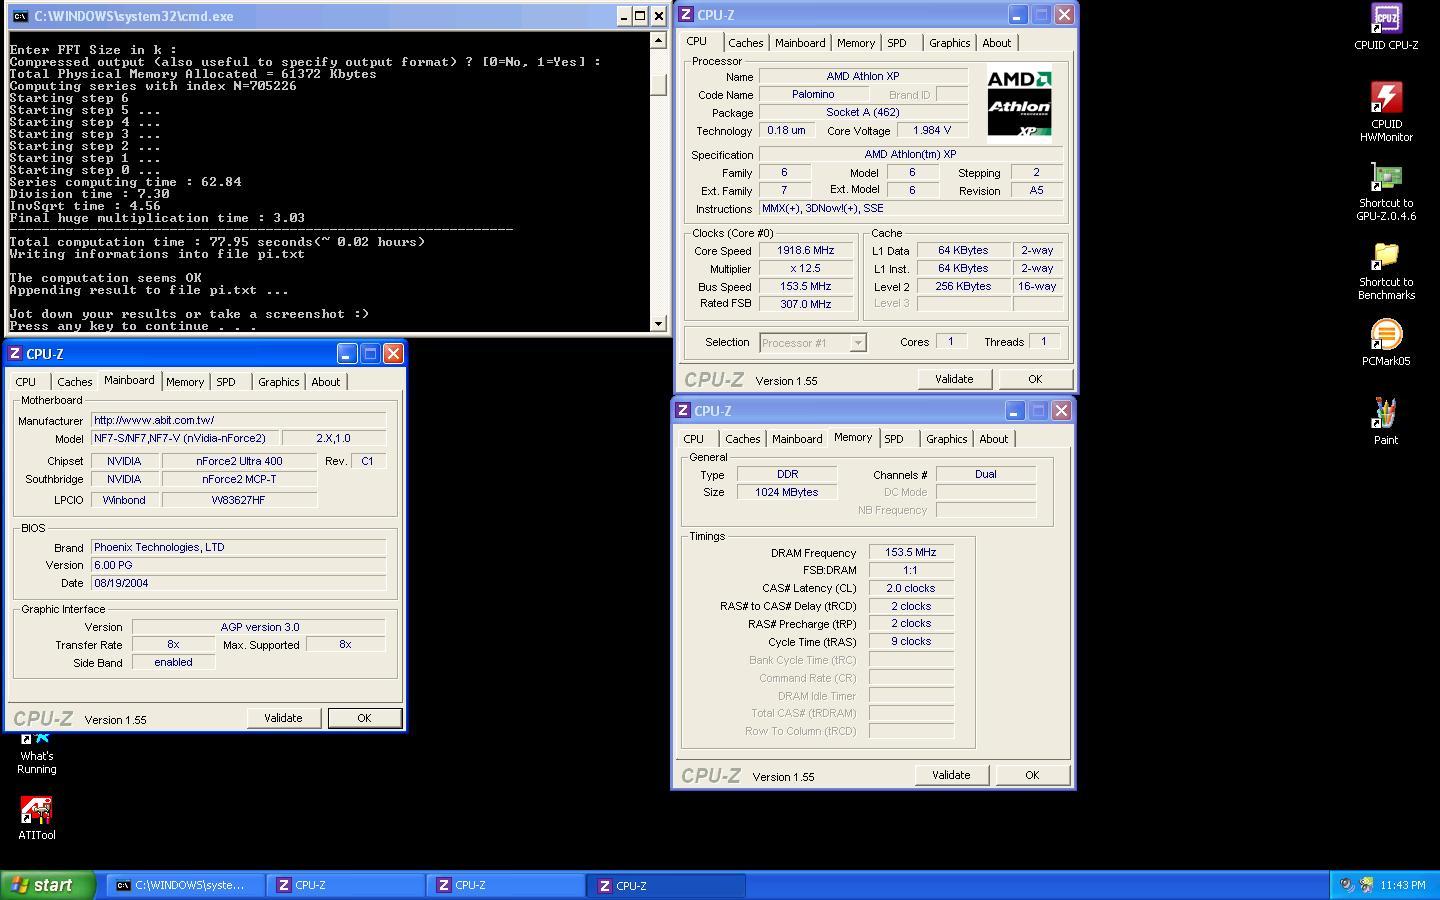Open Mainboard tab in Memory CPU-Z window

tap(797, 439)
